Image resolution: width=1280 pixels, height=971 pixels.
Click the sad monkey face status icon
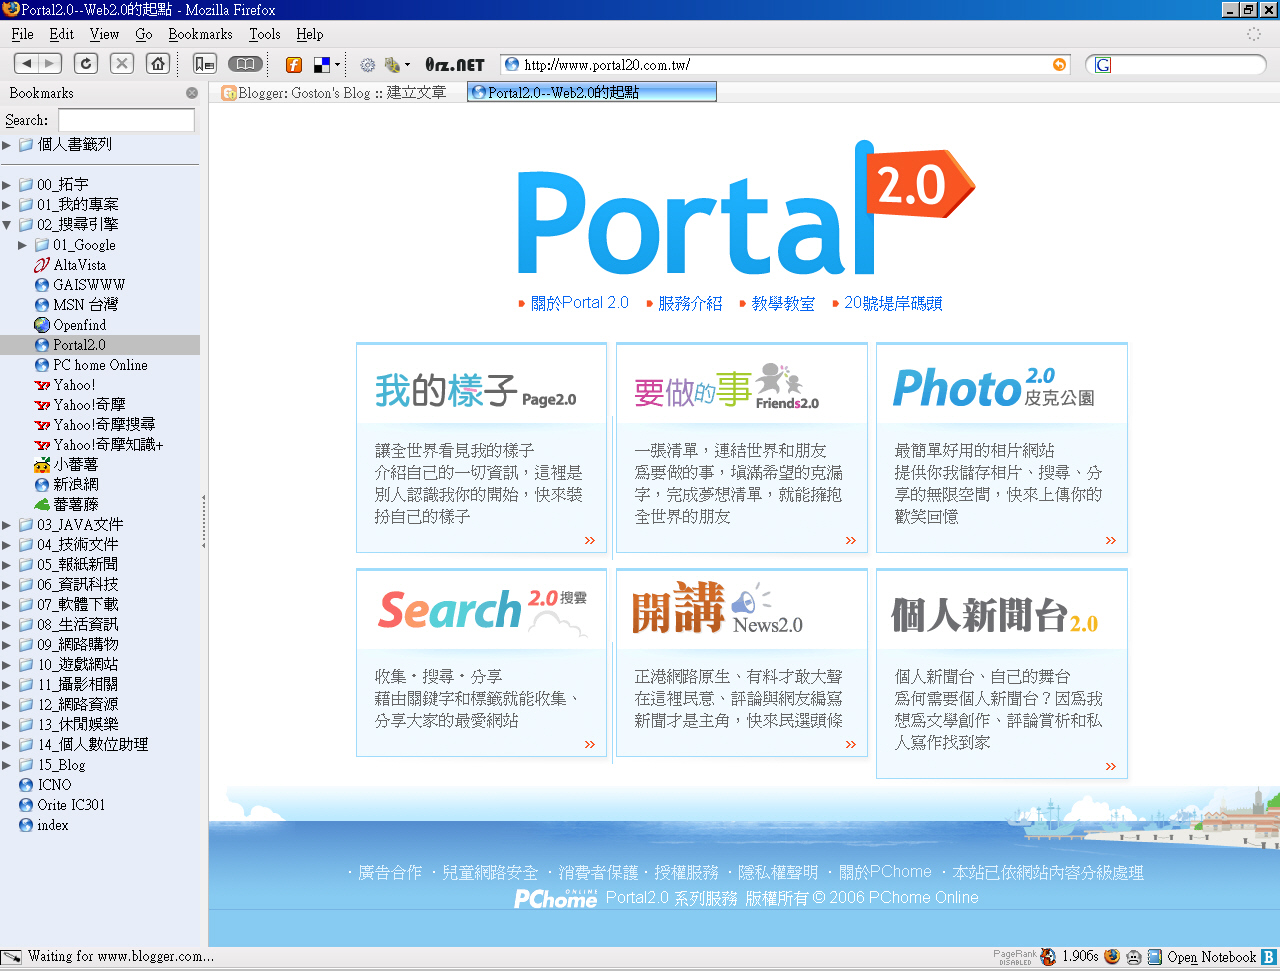coord(1133,957)
